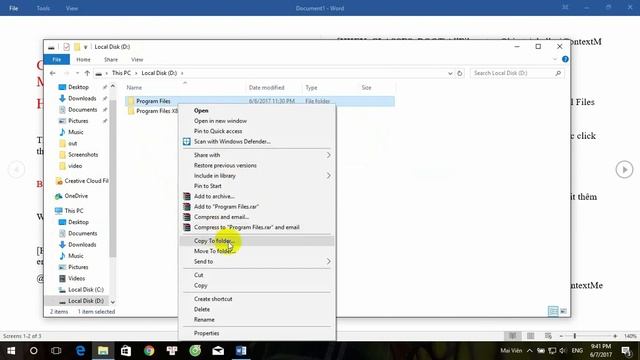Viewport: 640px width, 360px height.
Task: Open the Explorer File tab
Action: coord(57,60)
